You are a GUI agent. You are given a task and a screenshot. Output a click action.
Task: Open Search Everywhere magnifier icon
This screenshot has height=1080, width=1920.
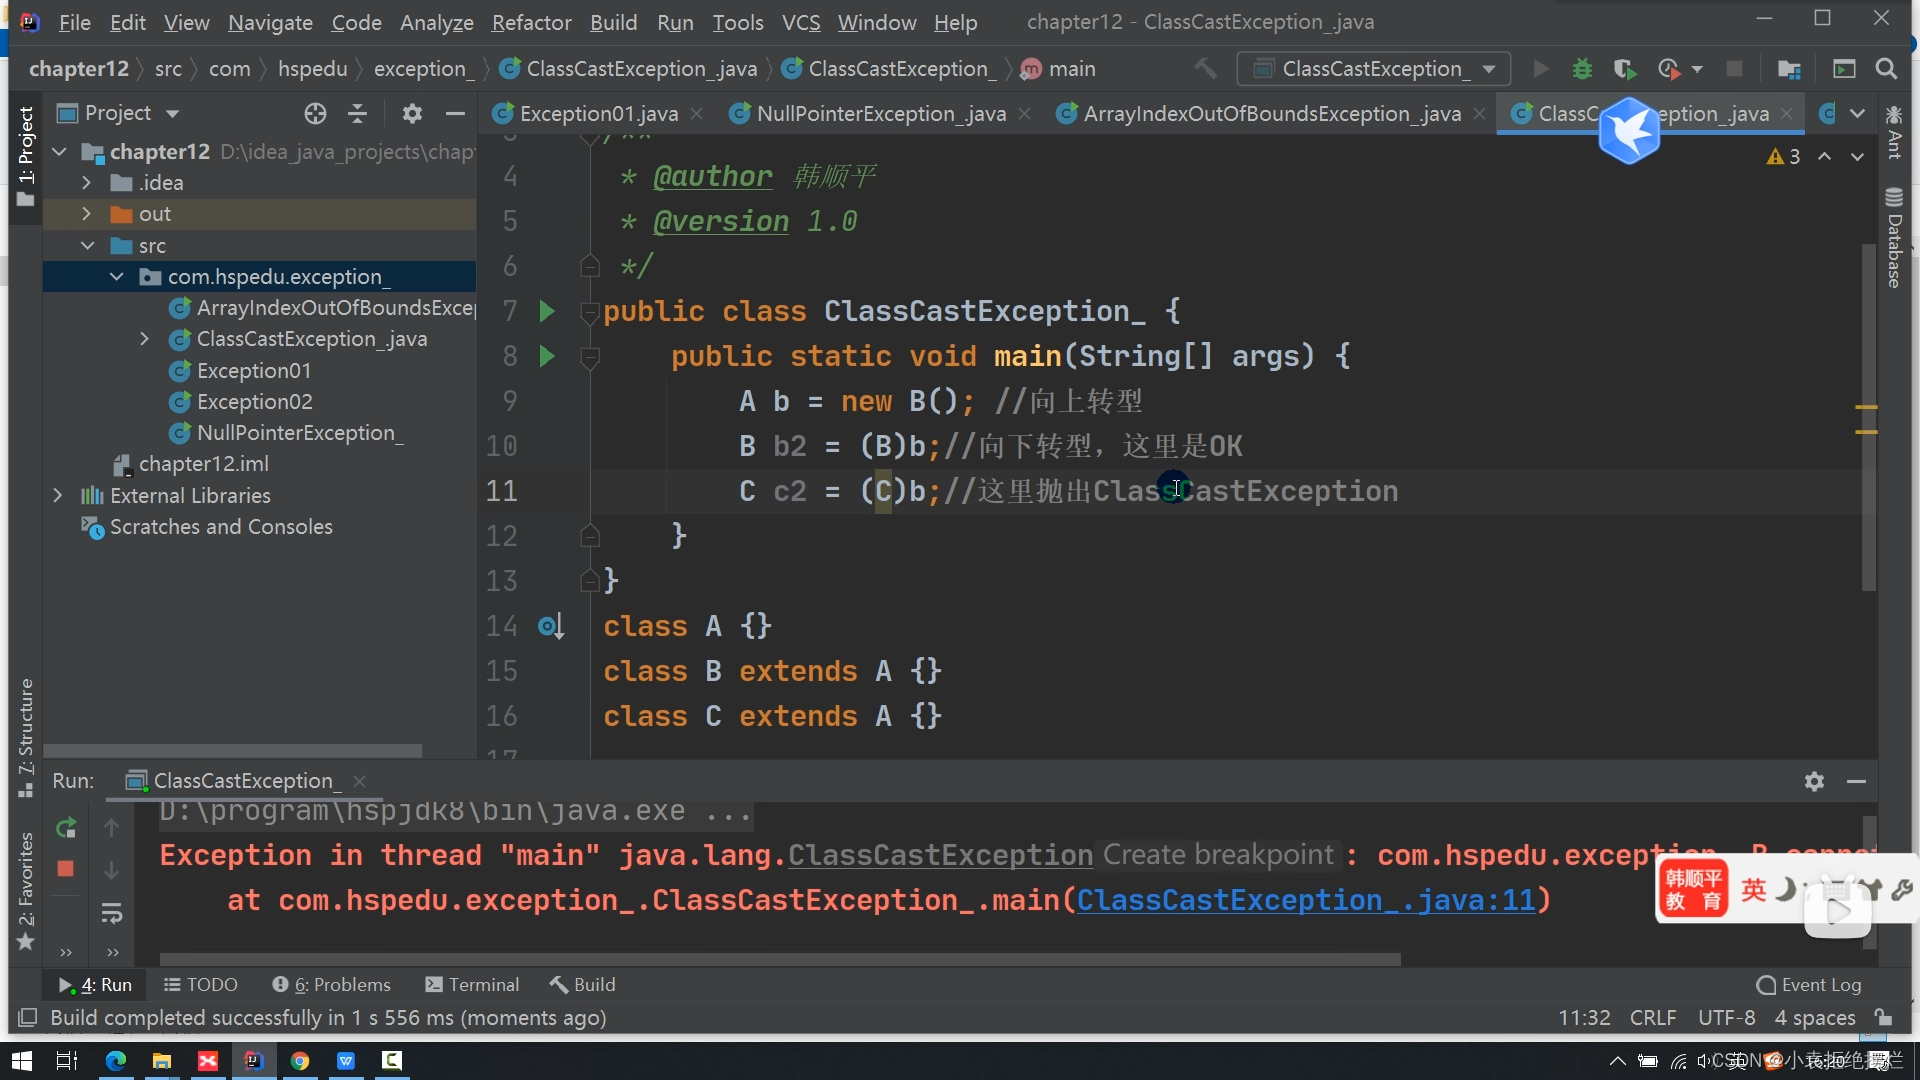click(x=1886, y=69)
